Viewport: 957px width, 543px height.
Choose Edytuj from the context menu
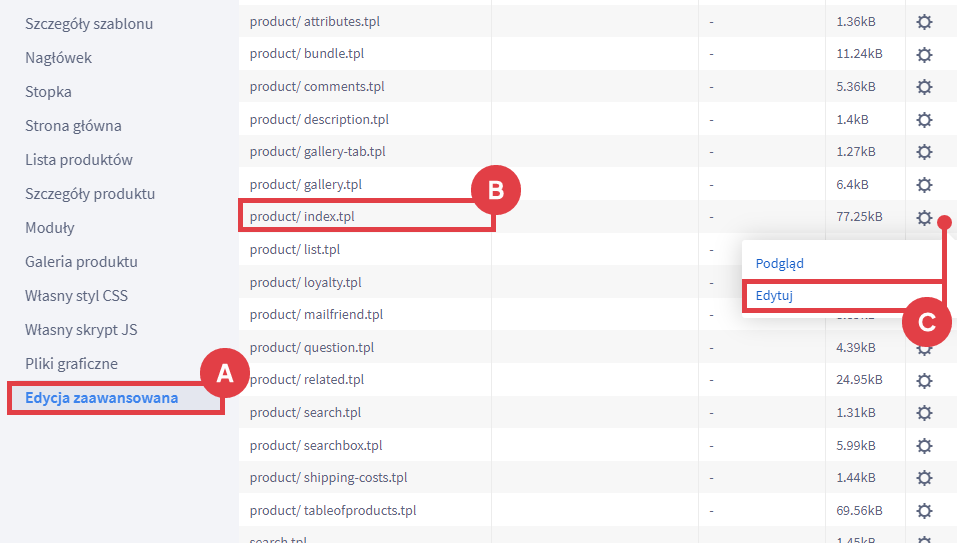click(x=775, y=296)
